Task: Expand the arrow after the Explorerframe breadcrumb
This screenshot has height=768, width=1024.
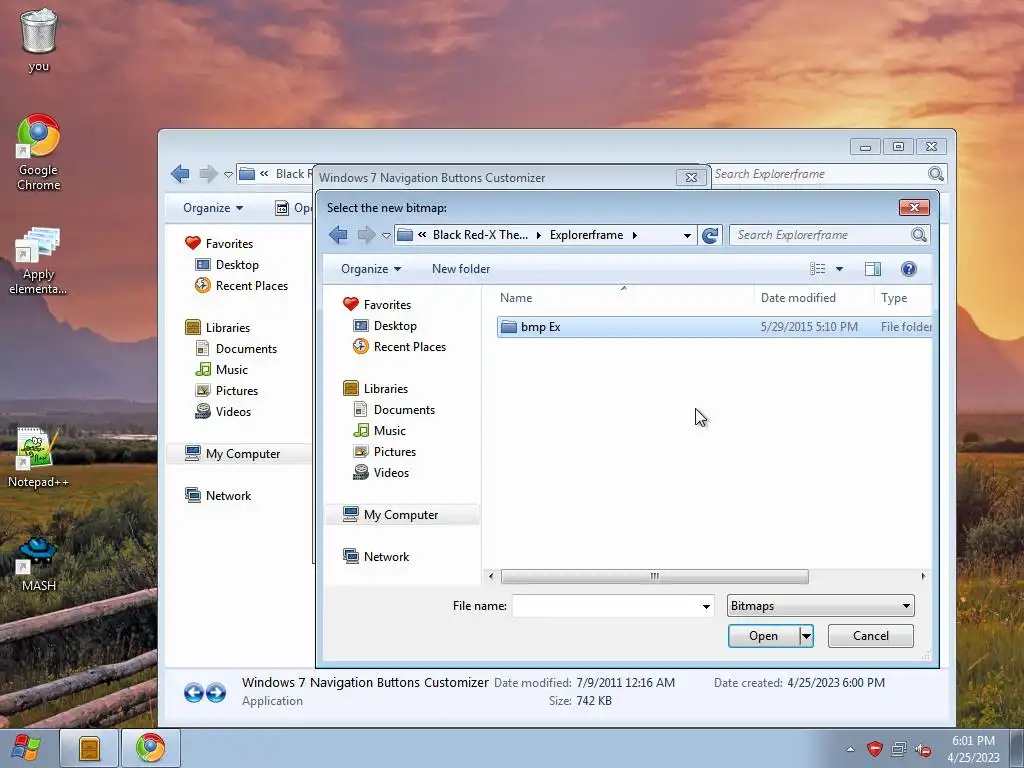Action: [635, 235]
